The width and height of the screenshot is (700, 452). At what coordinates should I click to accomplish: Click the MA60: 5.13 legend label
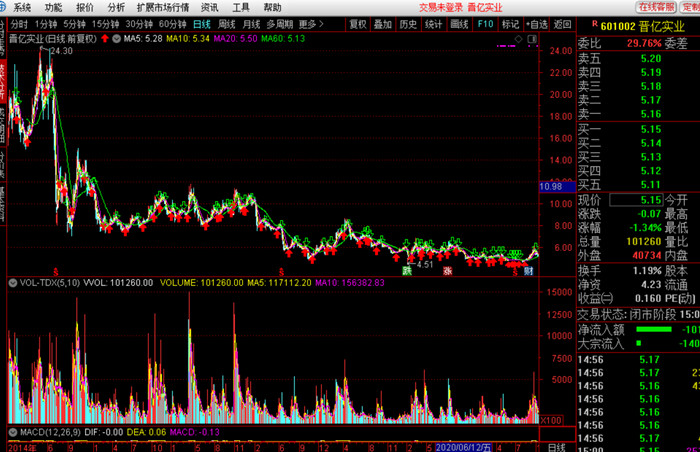point(283,38)
